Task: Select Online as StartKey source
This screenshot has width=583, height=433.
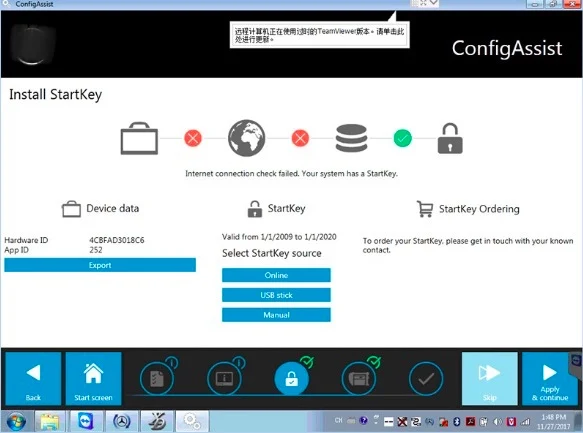Action: [276, 275]
